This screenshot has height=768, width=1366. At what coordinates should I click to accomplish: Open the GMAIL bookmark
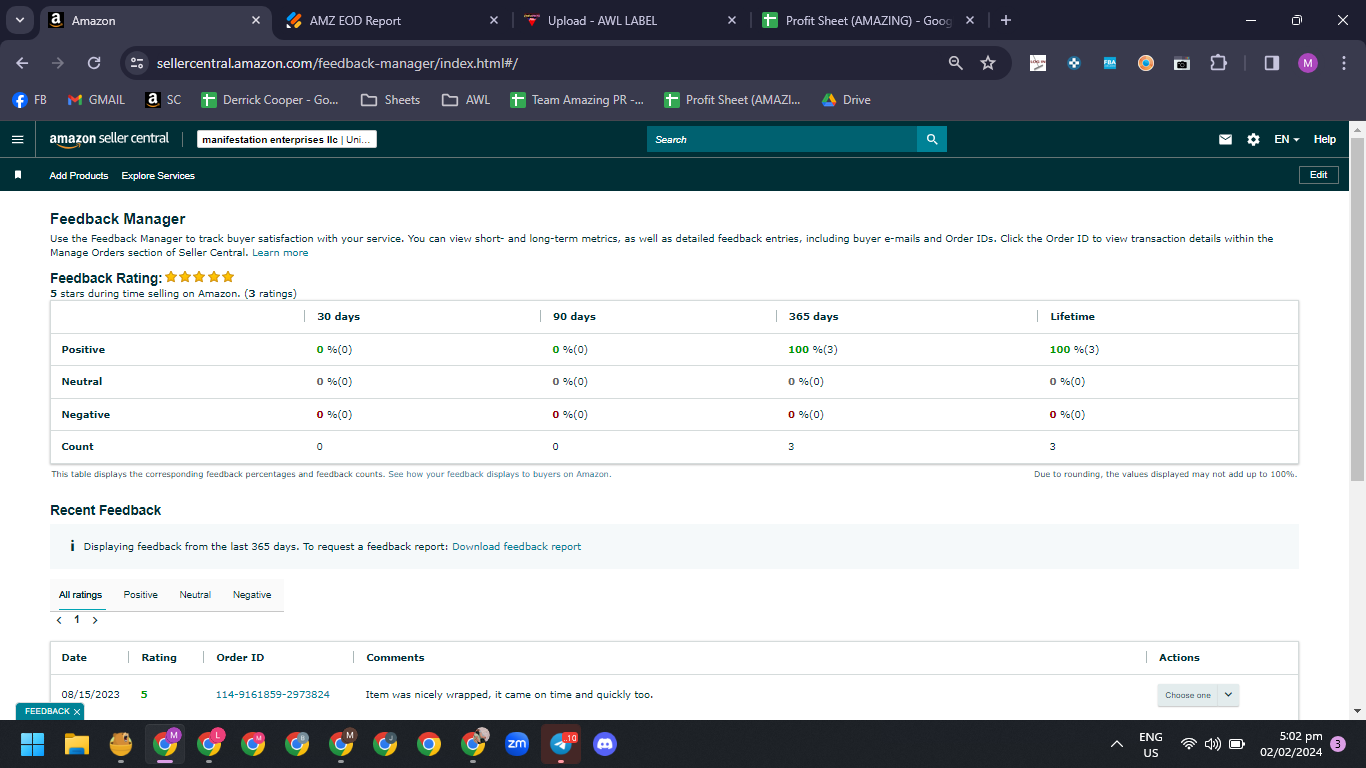(x=96, y=100)
